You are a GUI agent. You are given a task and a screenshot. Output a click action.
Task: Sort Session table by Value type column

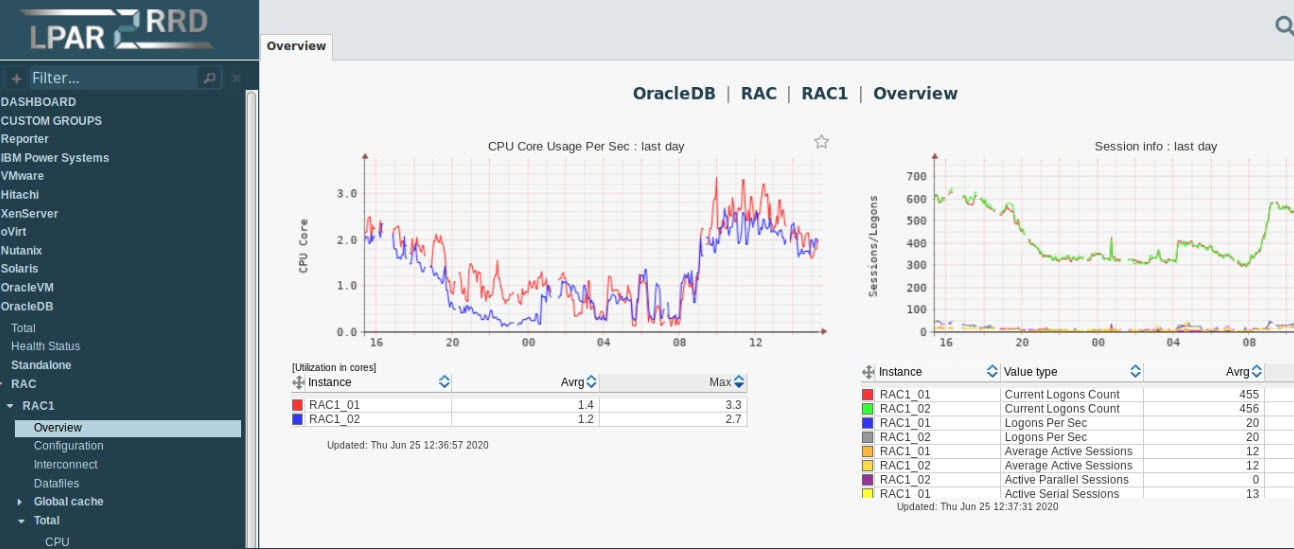1135,372
